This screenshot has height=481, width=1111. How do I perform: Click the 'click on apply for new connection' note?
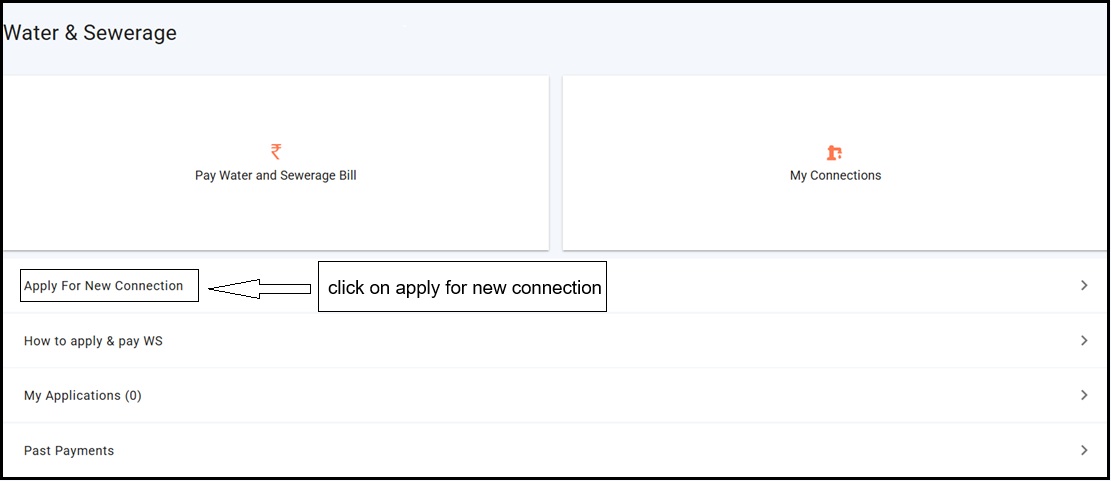pyautogui.click(x=463, y=288)
